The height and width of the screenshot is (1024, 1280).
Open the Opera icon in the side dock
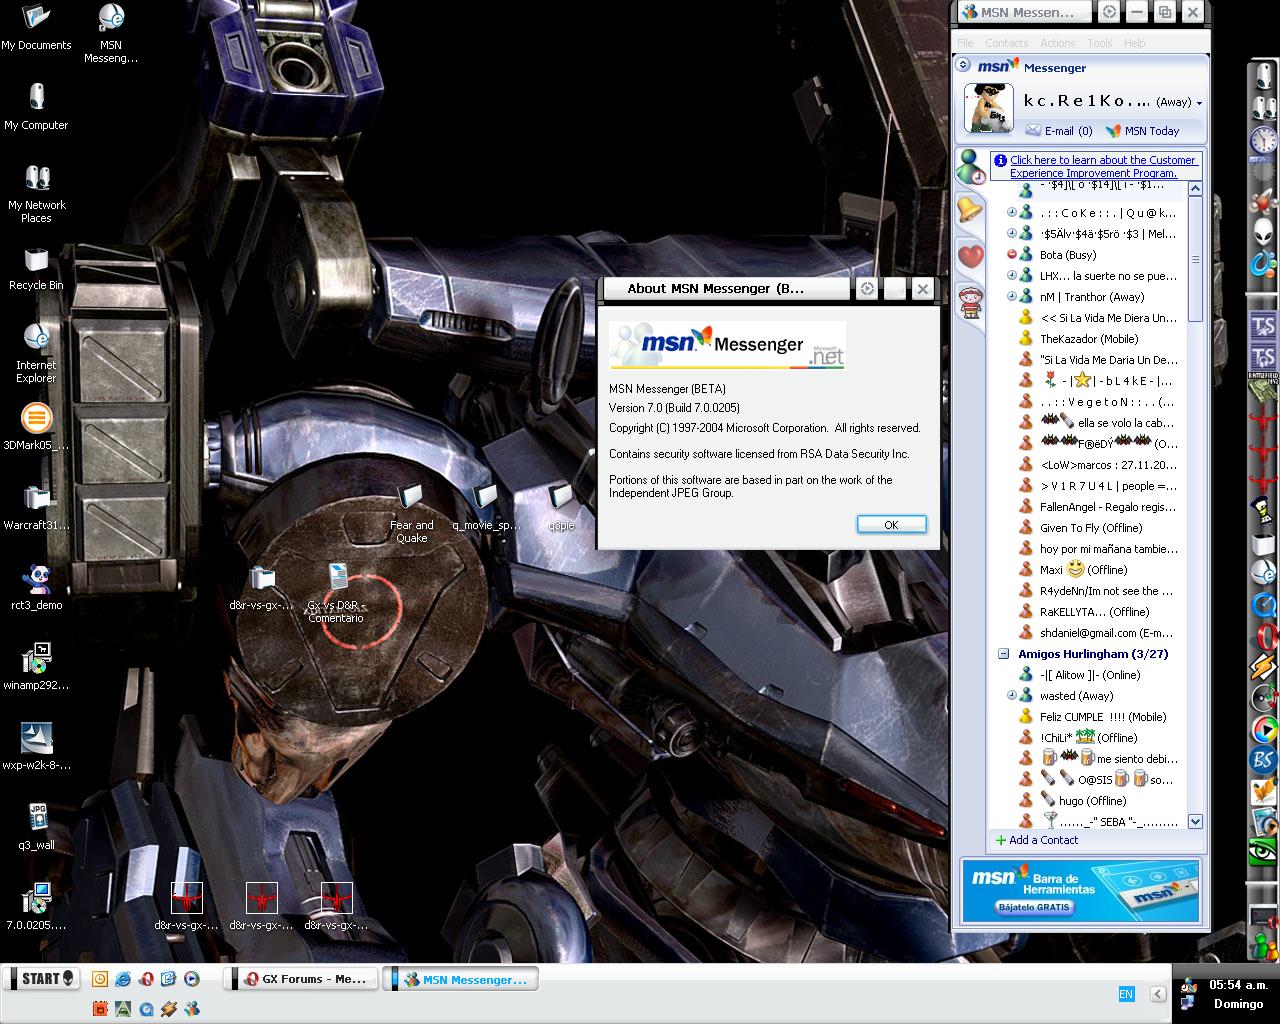tap(1264, 636)
